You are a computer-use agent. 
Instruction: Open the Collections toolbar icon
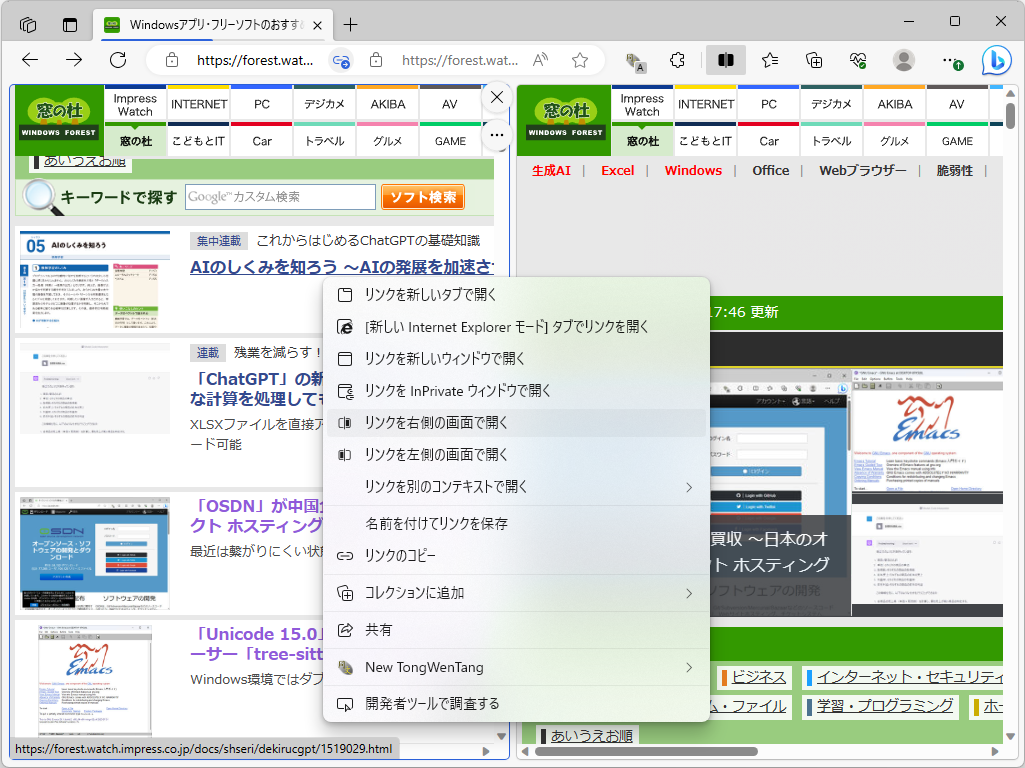(x=814, y=60)
